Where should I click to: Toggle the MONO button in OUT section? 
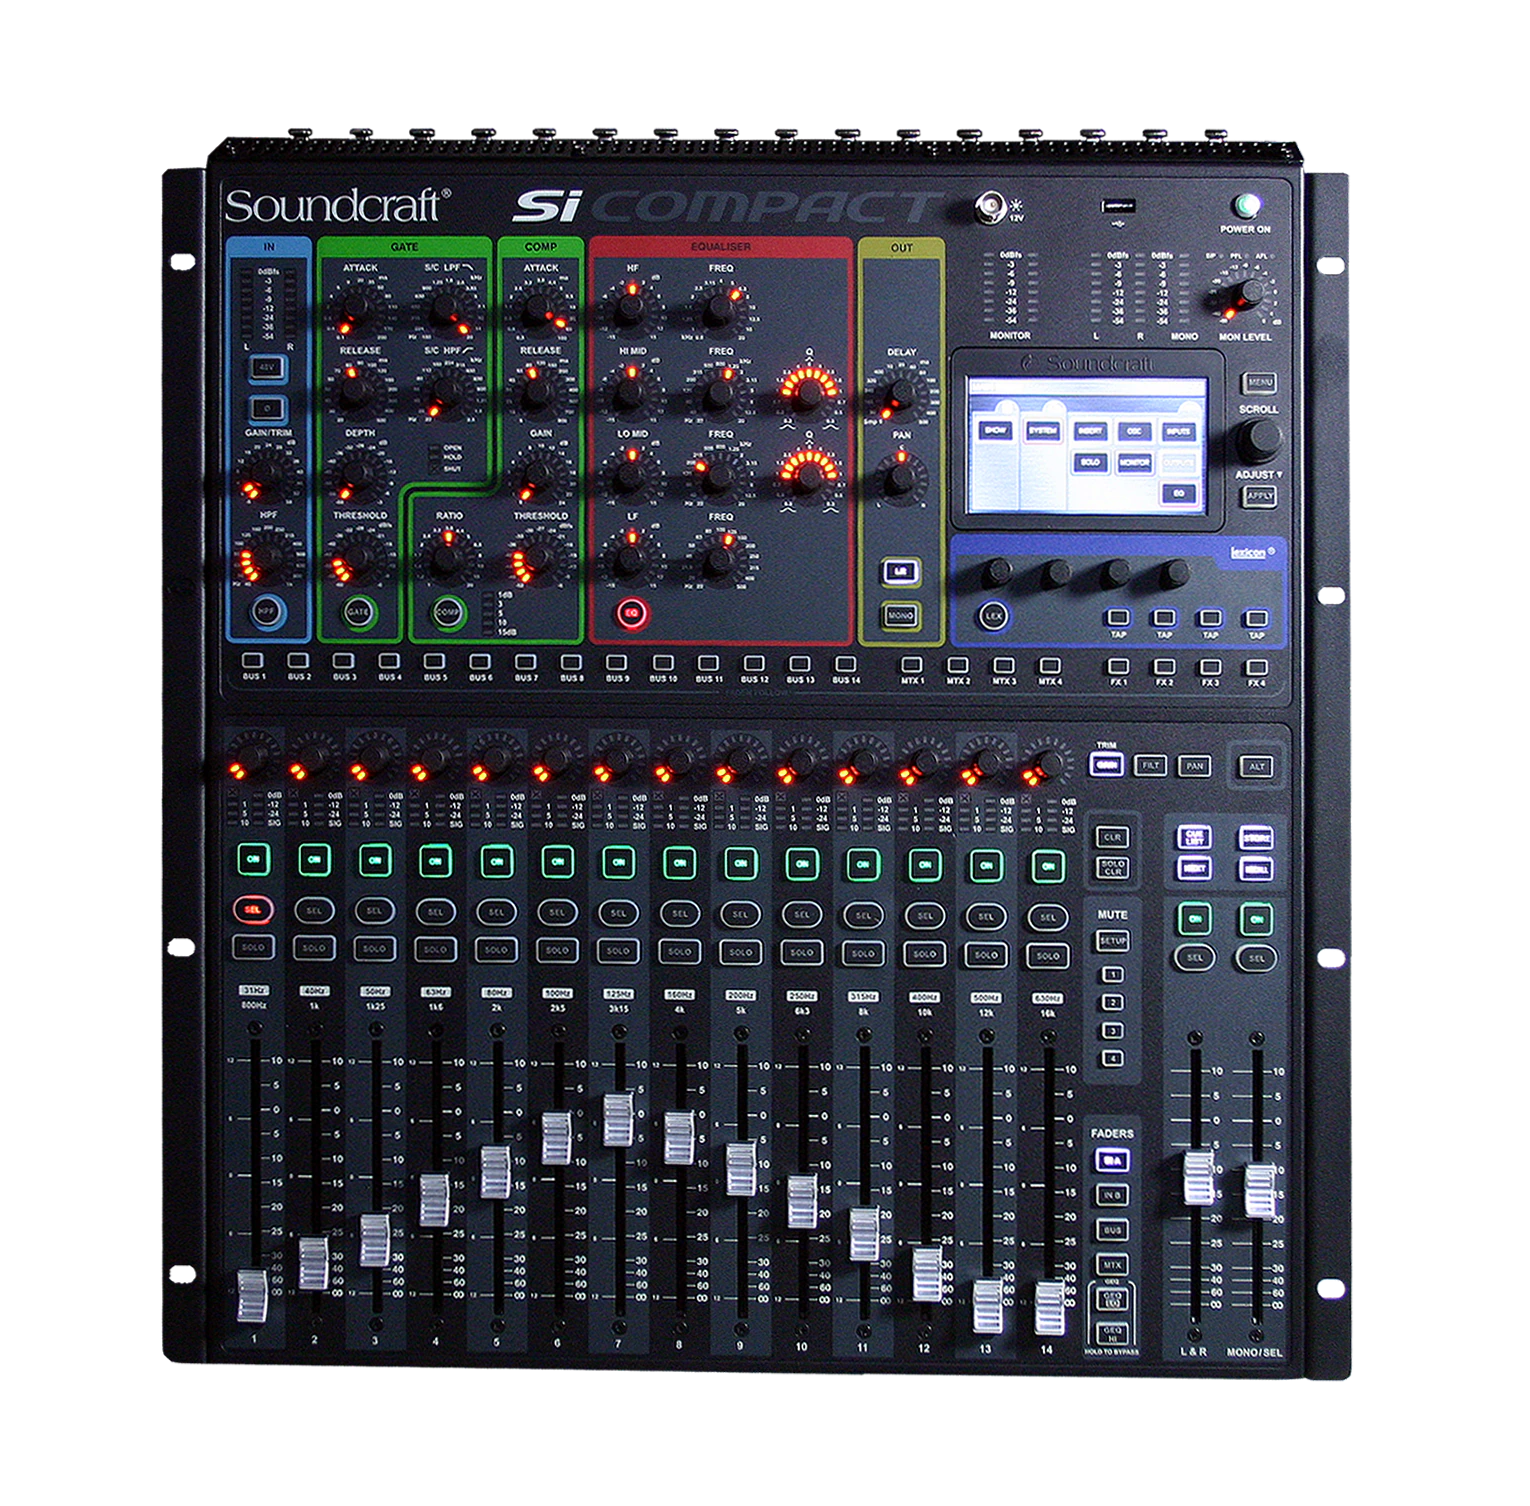coord(900,615)
